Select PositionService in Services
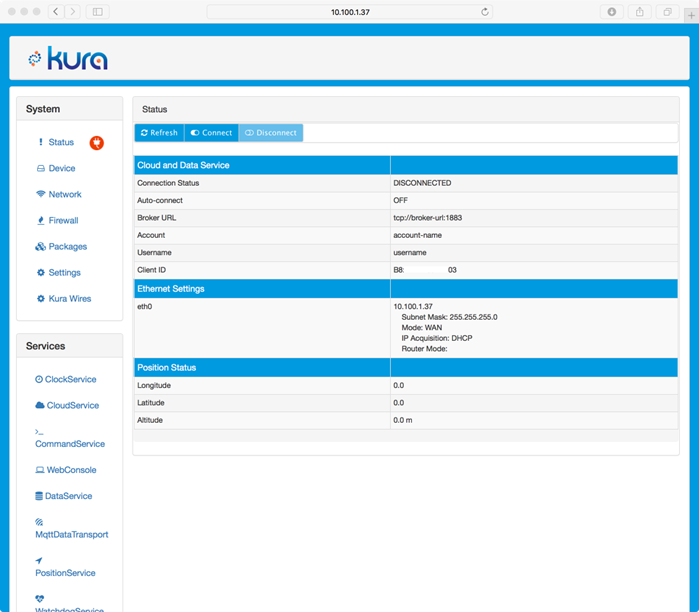The width and height of the screenshot is (699, 612). (x=65, y=573)
